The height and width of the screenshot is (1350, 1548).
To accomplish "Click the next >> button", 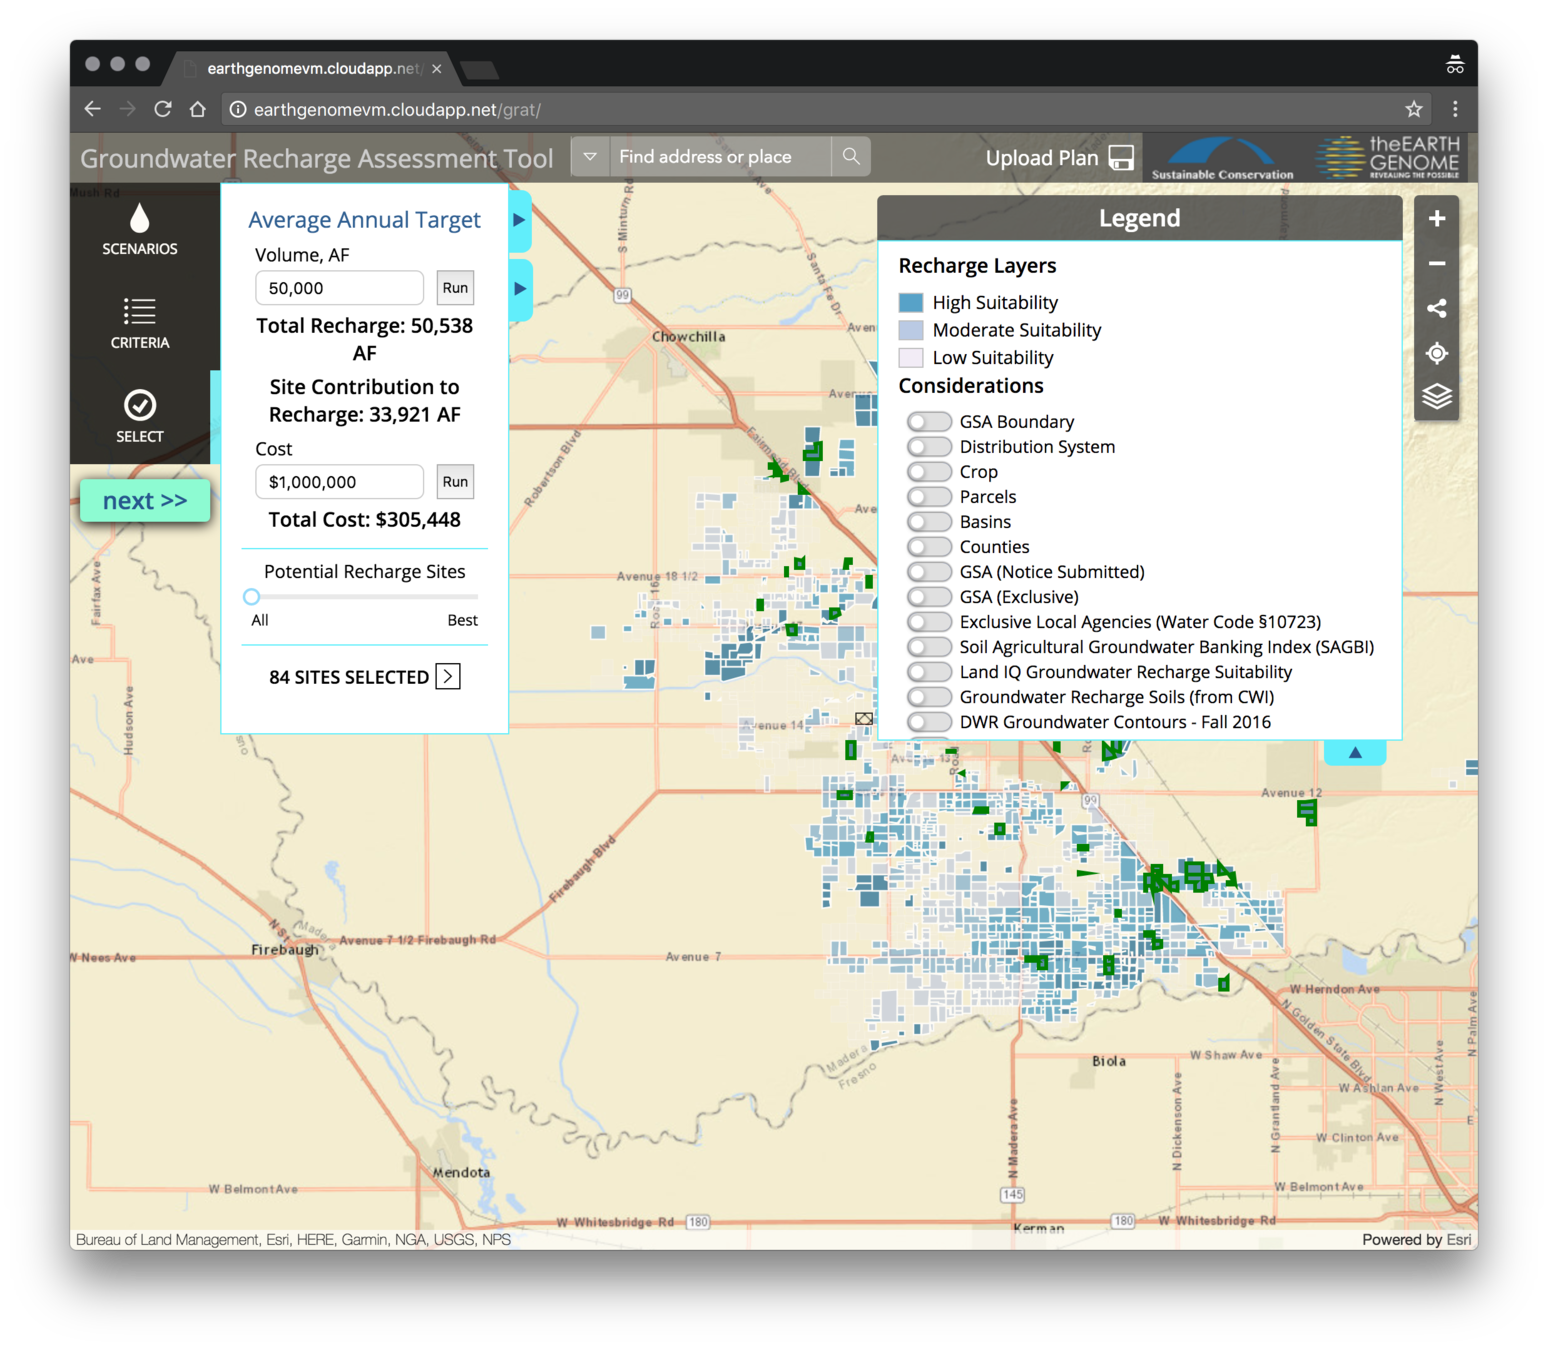I will [145, 501].
